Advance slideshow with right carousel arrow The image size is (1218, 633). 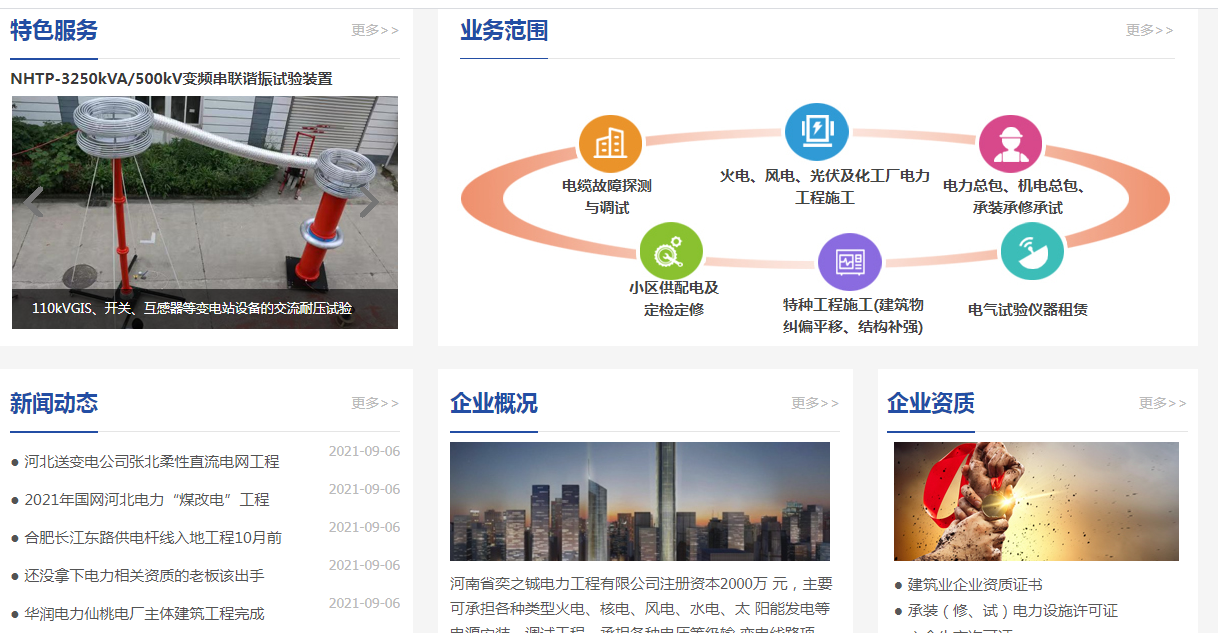click(x=369, y=202)
